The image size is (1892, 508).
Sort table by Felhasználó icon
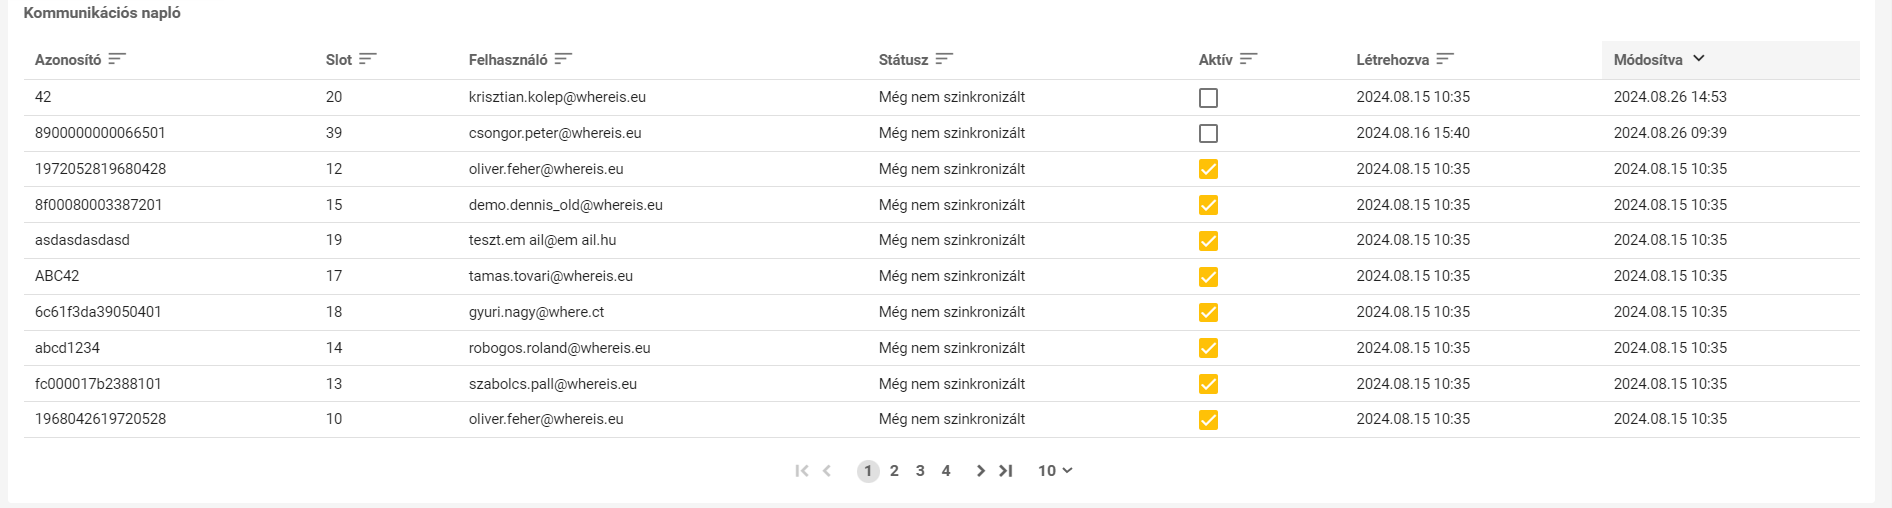(563, 59)
